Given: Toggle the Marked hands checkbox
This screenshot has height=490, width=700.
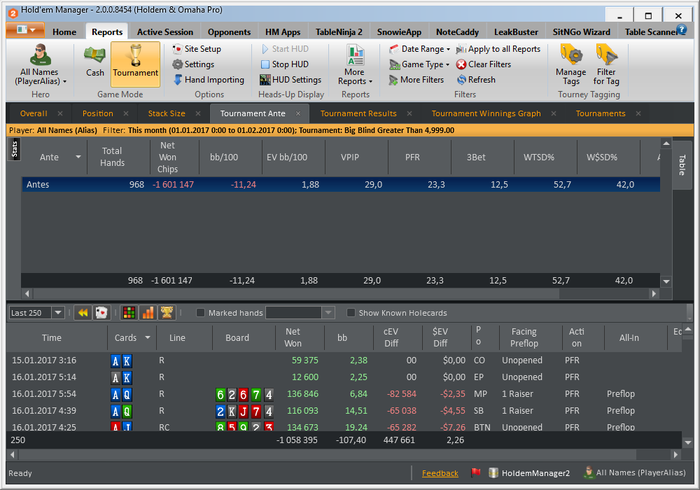Looking at the screenshot, I should 200,313.
